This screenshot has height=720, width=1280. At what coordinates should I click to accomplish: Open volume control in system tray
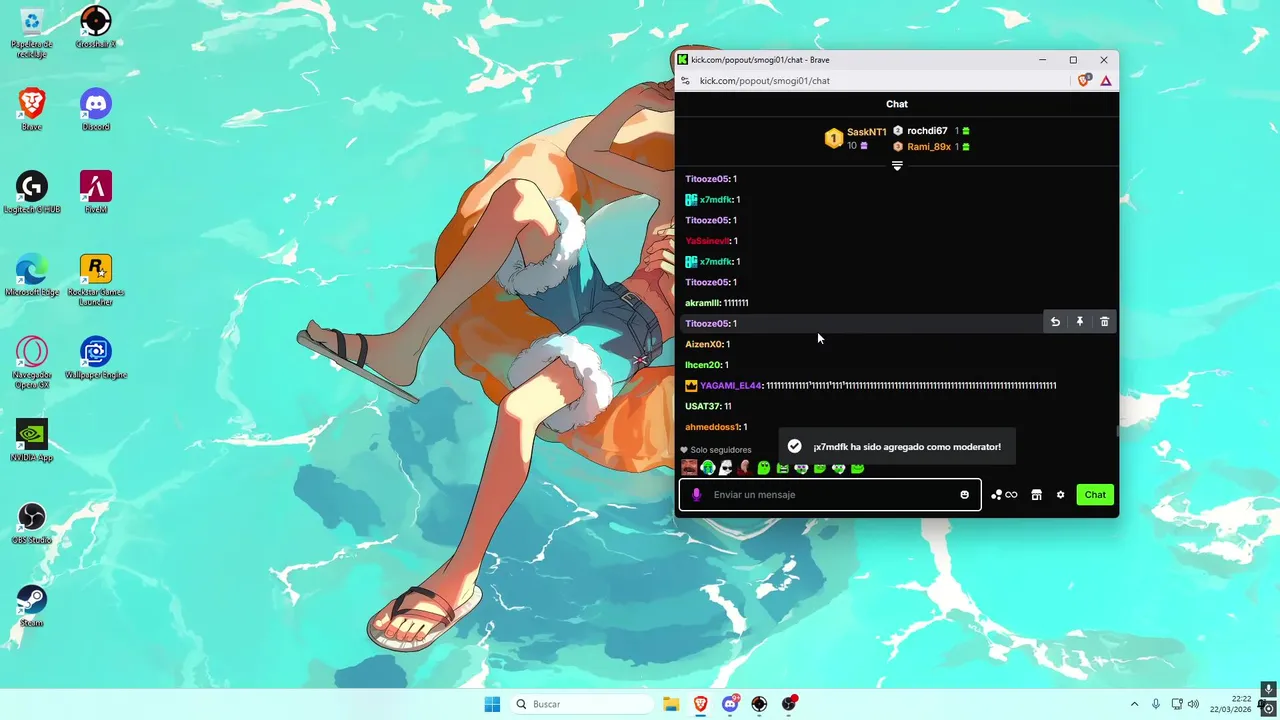pos(1193,705)
